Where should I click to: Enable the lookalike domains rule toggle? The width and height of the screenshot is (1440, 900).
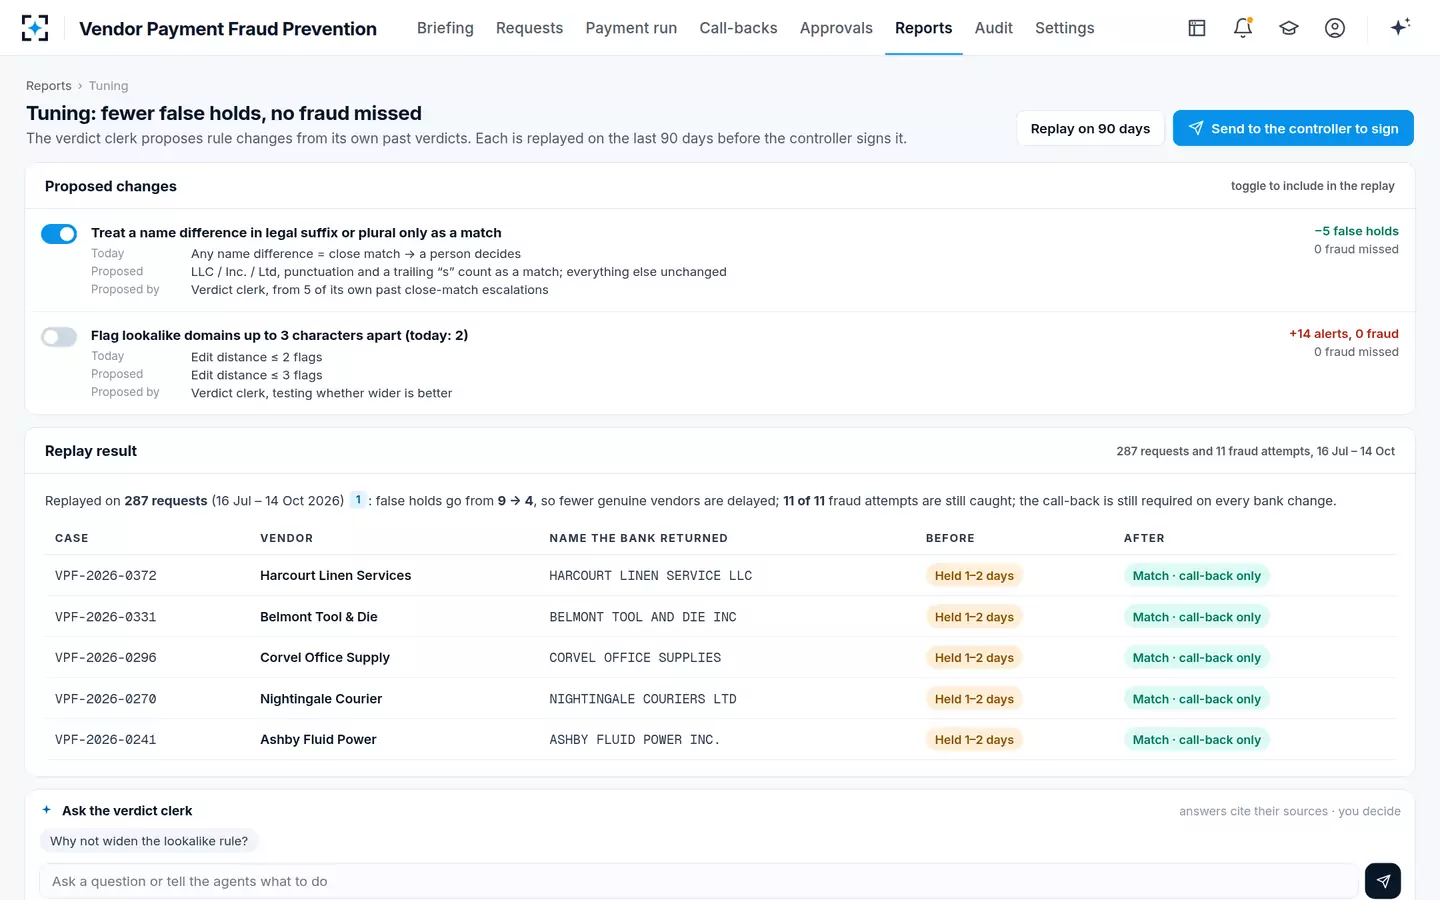pyautogui.click(x=59, y=337)
